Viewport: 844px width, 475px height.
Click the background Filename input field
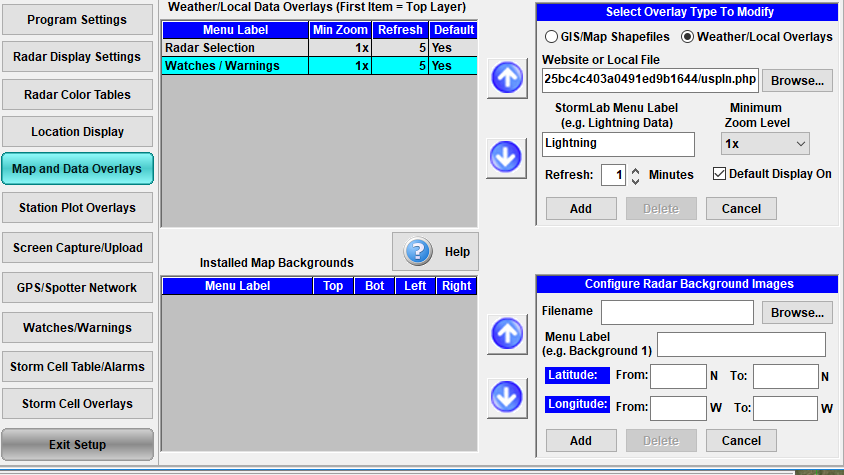click(x=677, y=312)
